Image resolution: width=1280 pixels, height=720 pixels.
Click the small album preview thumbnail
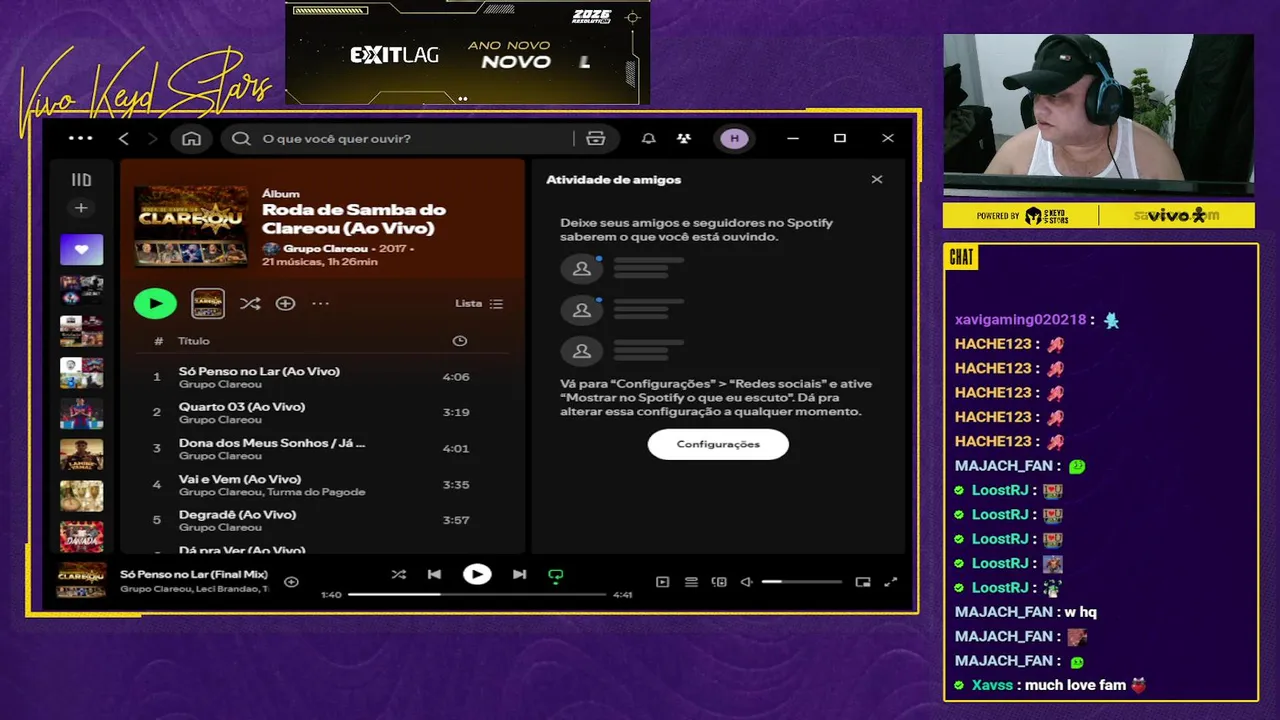pyautogui.click(x=208, y=303)
